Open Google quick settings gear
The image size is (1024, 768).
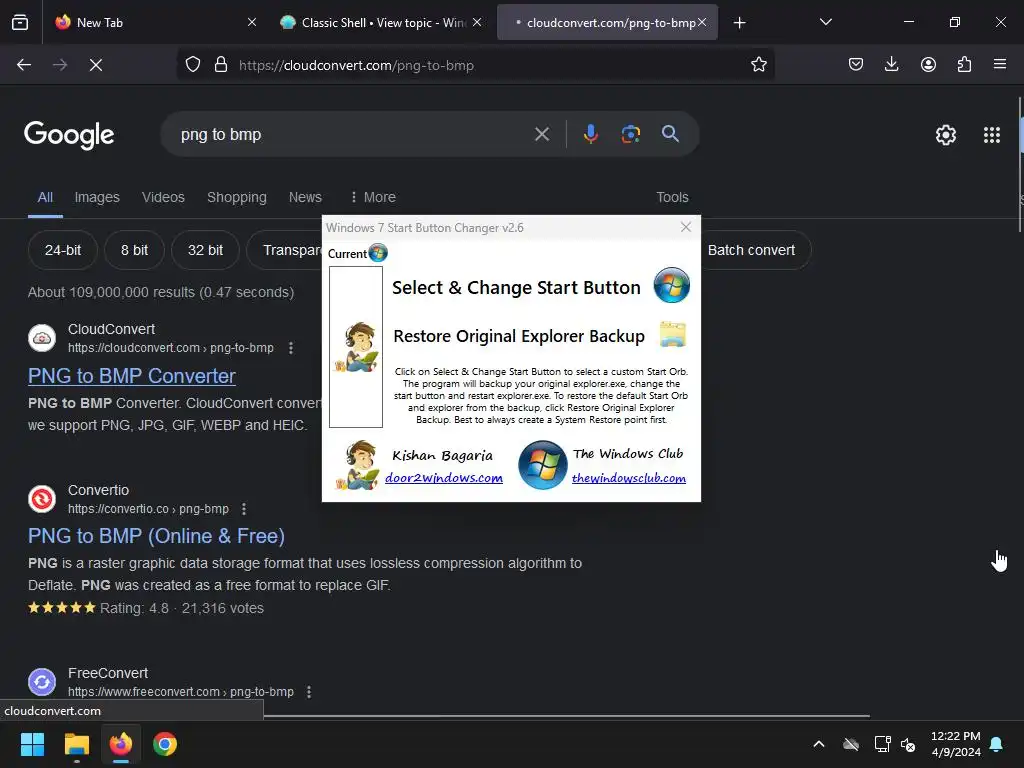point(946,135)
